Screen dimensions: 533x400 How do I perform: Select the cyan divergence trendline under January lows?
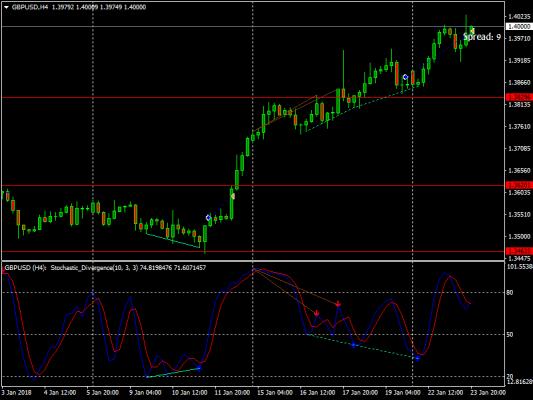pos(173,241)
